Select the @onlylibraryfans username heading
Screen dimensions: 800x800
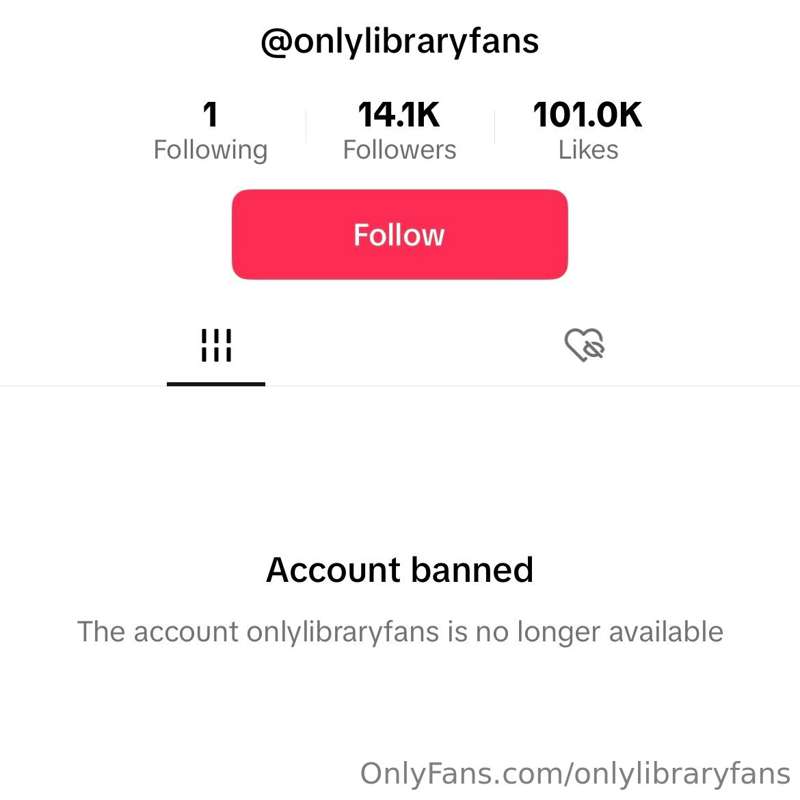(x=399, y=42)
